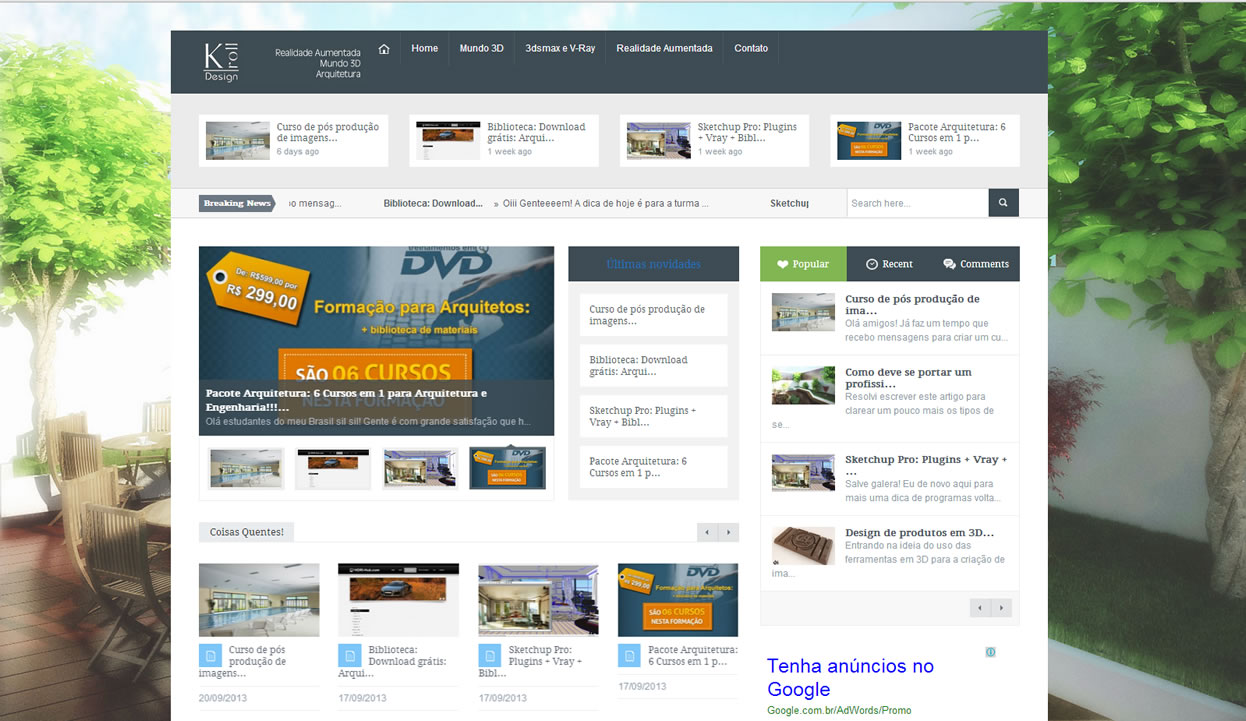Open slider headline Pacote Arquitetura: 6 Cursos em 1
1246x721 pixels.
(x=346, y=400)
